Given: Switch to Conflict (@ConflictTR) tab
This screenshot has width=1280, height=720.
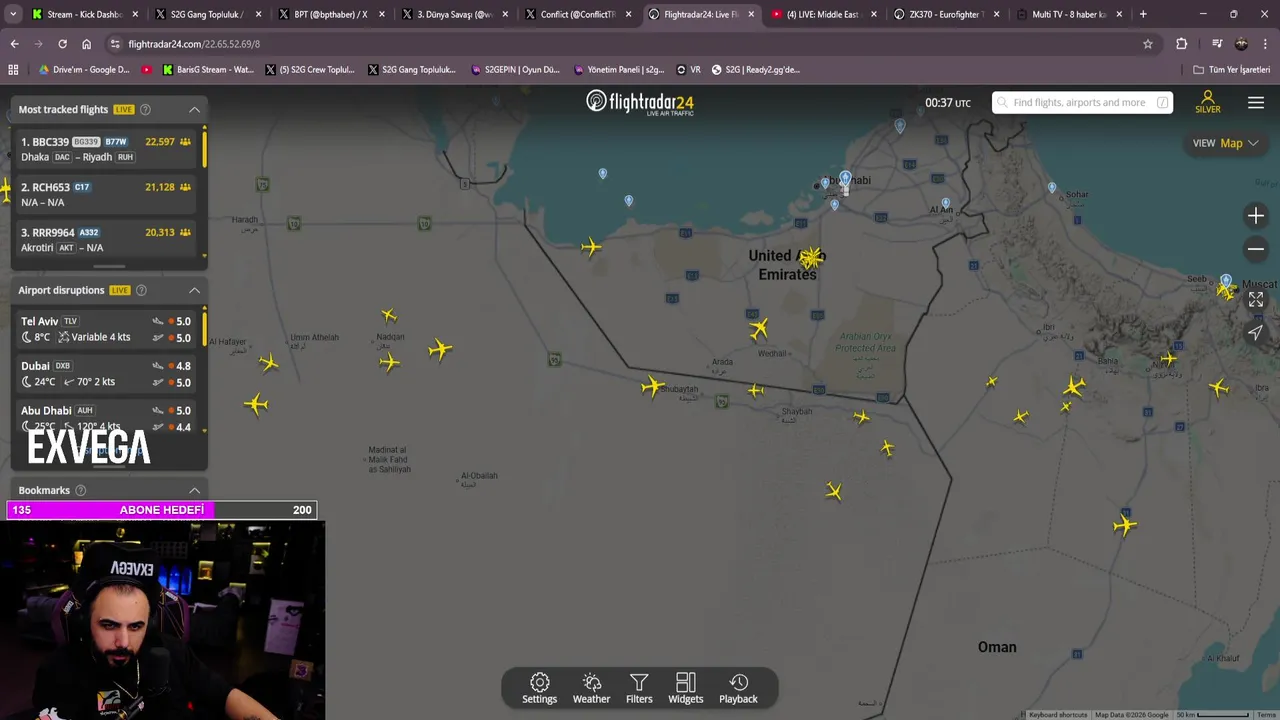Looking at the screenshot, I should (578, 14).
